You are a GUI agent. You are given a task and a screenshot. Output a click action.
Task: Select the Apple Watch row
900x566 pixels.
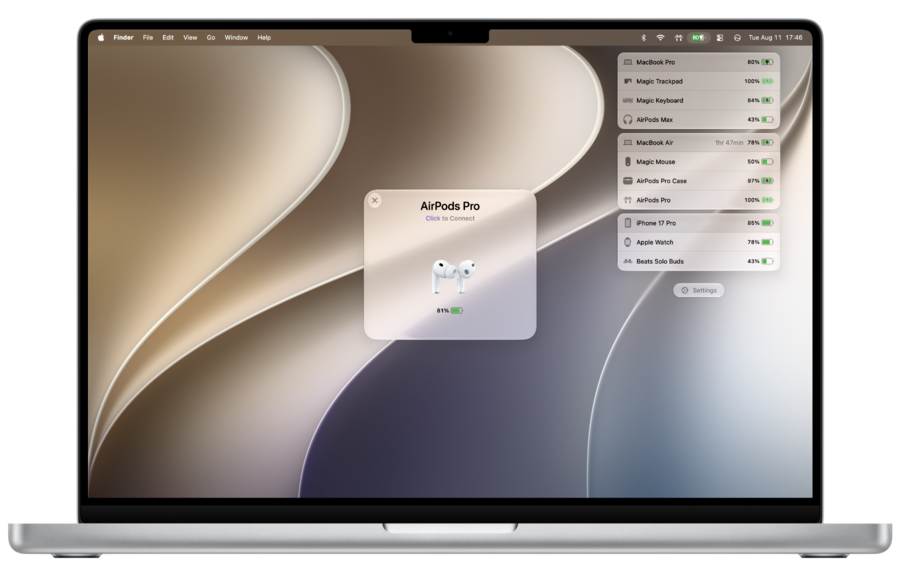pos(699,242)
